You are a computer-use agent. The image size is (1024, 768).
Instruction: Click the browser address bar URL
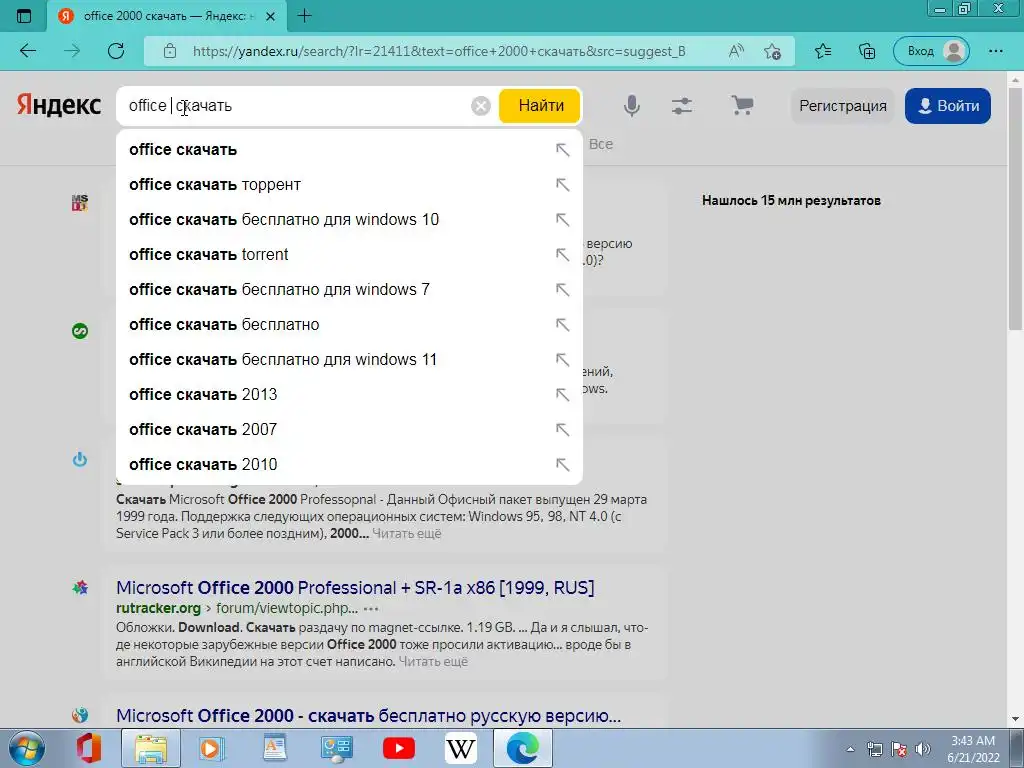[x=440, y=51]
